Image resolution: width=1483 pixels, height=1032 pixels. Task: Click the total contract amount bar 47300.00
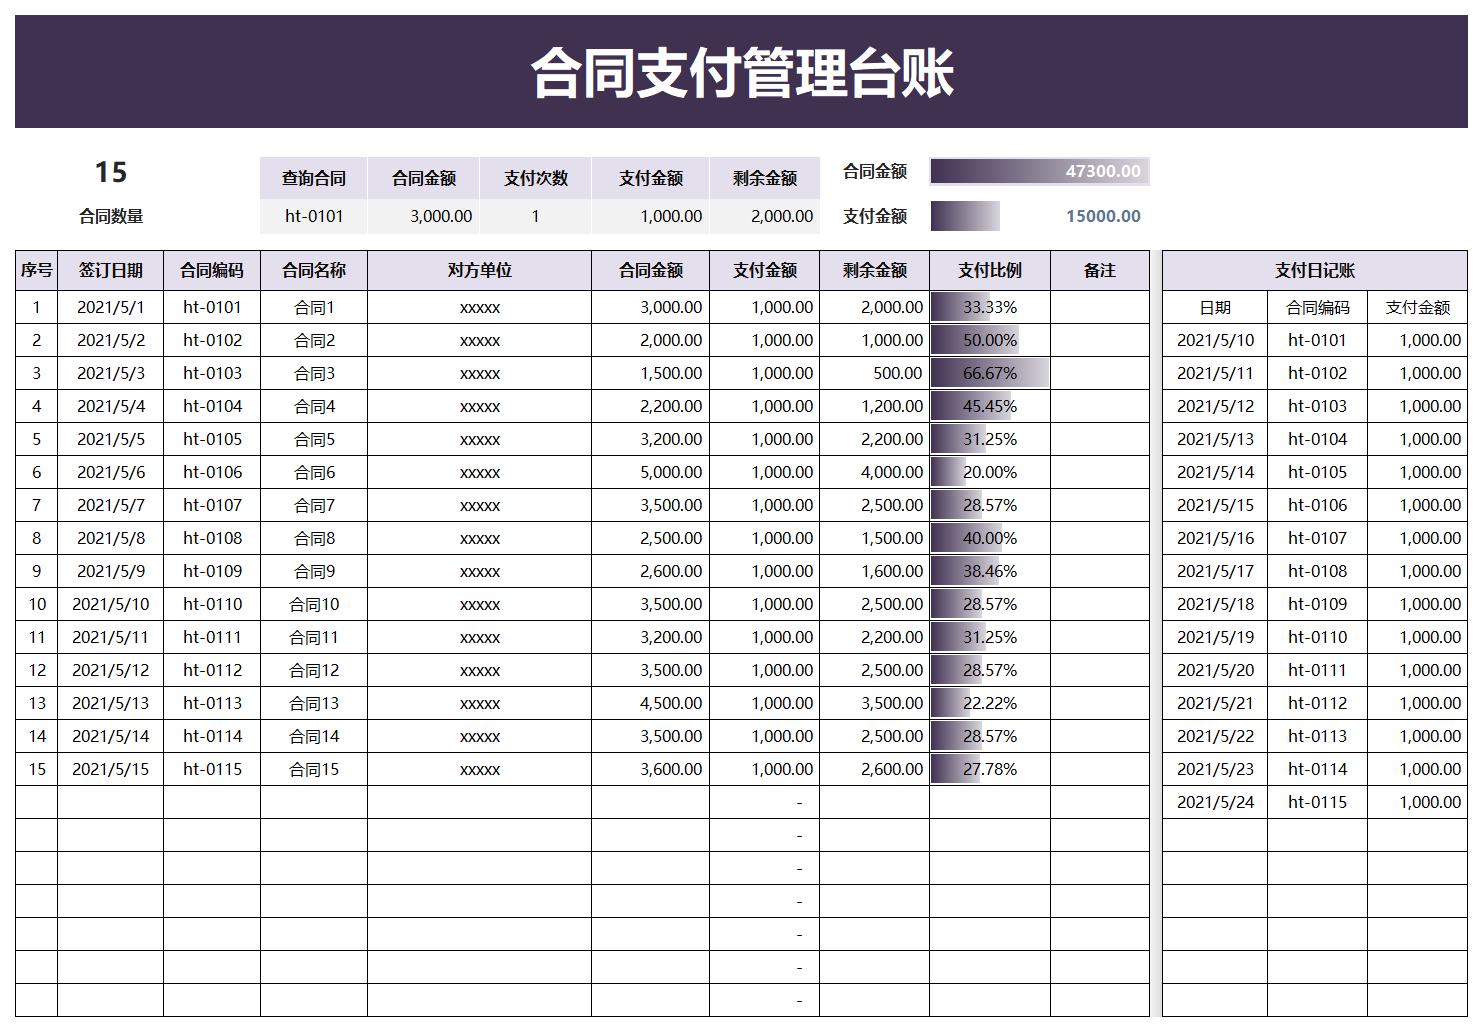click(x=1040, y=171)
